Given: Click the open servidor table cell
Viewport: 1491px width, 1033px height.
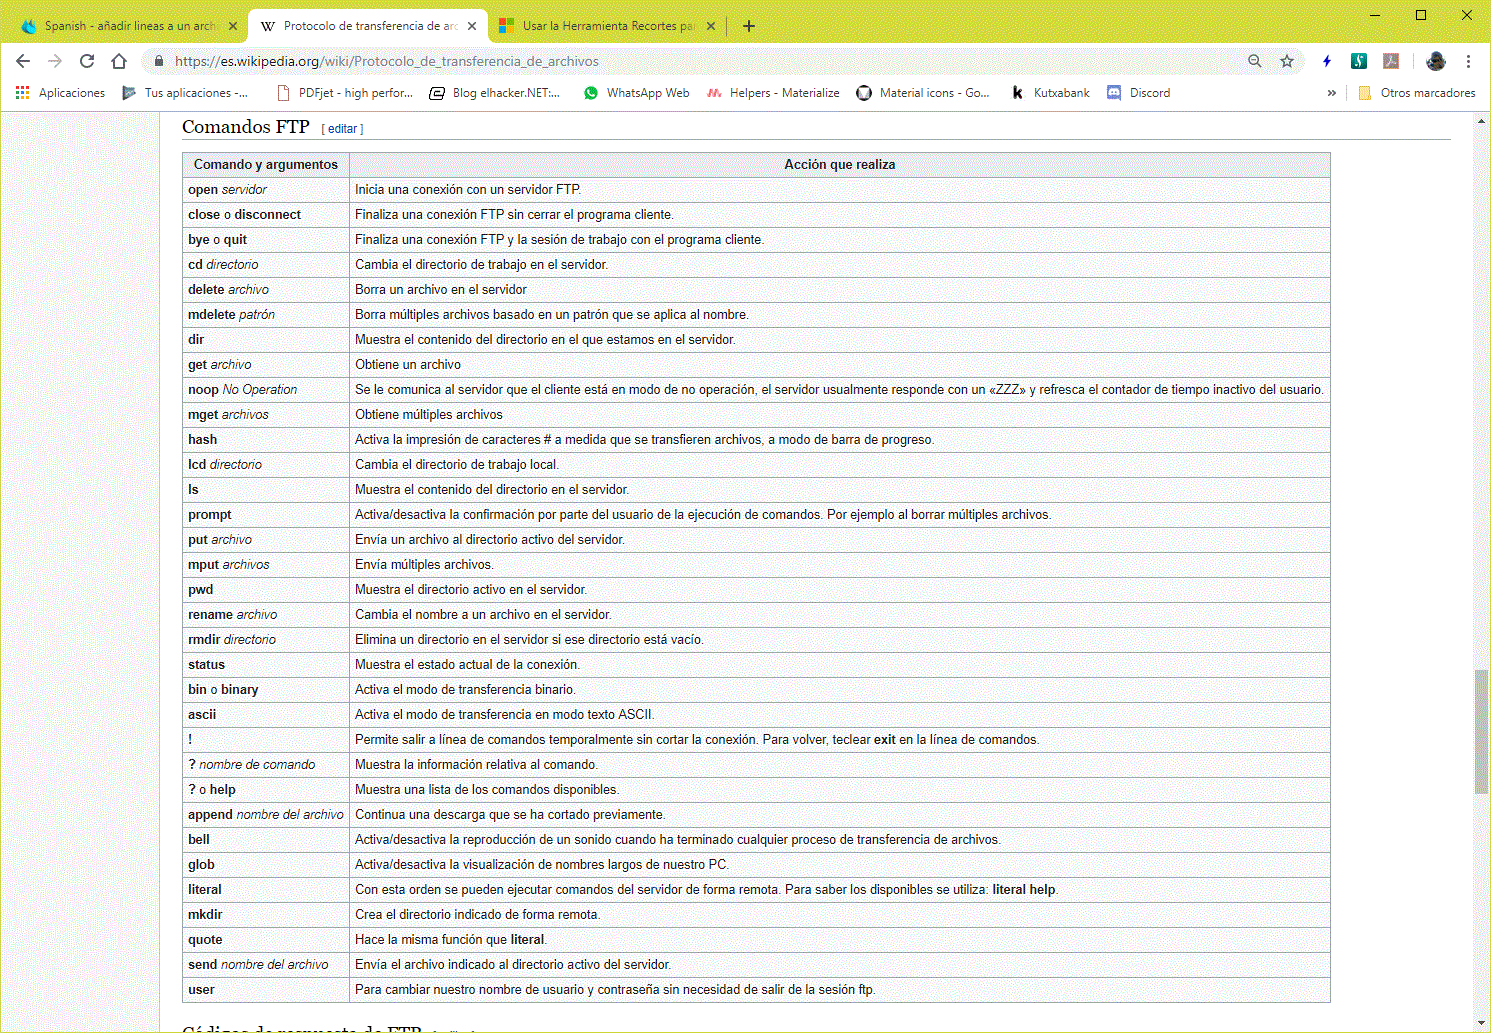Looking at the screenshot, I should tap(266, 190).
